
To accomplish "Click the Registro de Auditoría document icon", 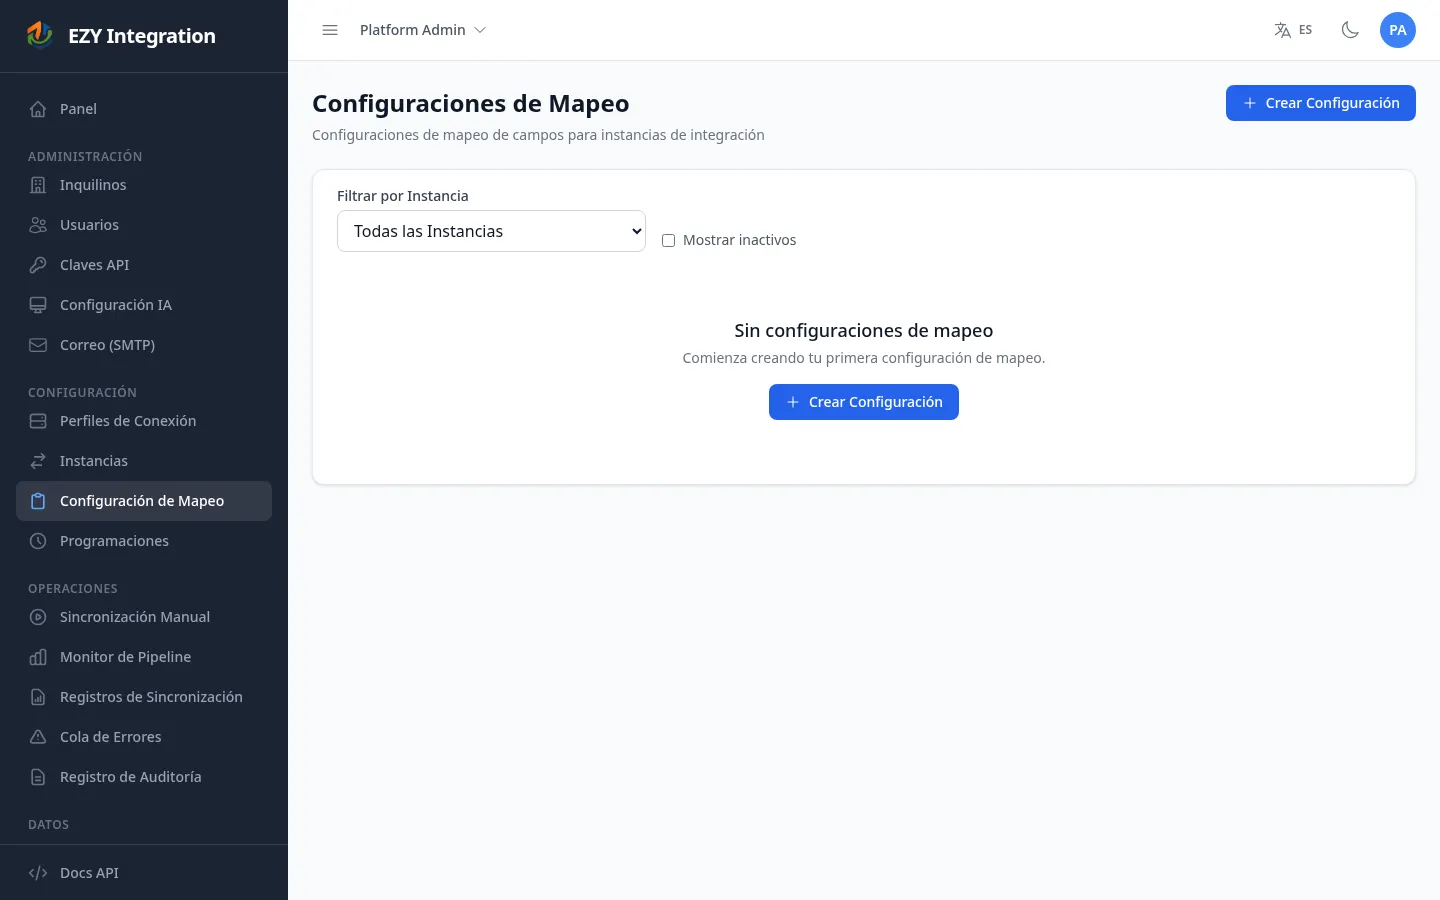I will coord(38,777).
